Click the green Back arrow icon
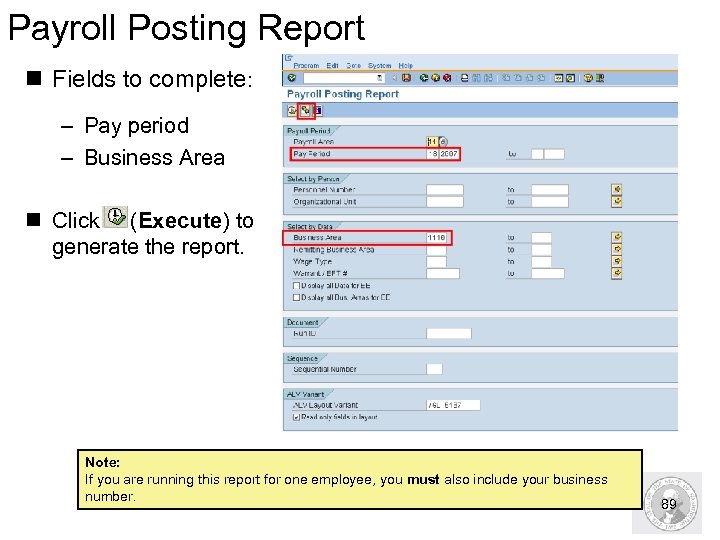Viewport: 720px width, 540px height. (x=423, y=78)
